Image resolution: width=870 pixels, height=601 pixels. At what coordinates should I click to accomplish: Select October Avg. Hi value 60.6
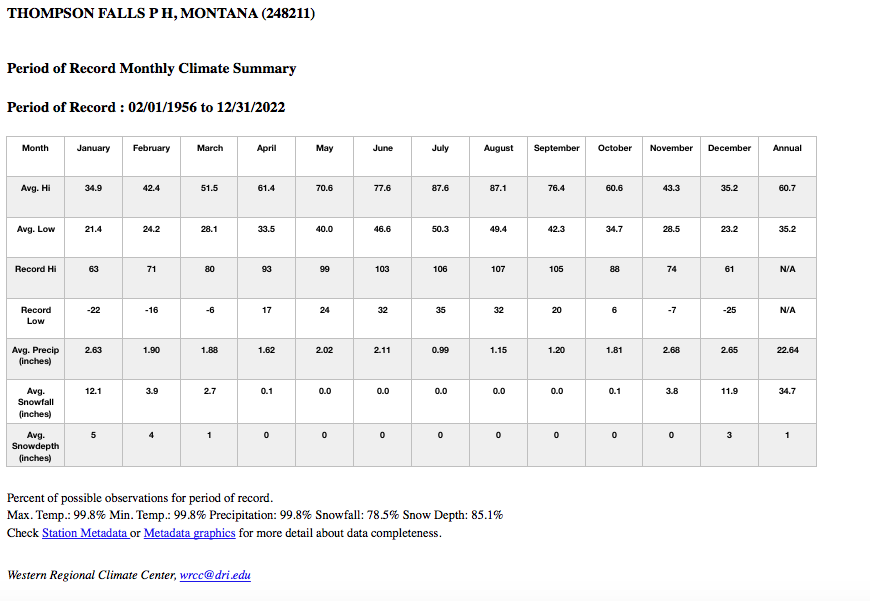(614, 188)
